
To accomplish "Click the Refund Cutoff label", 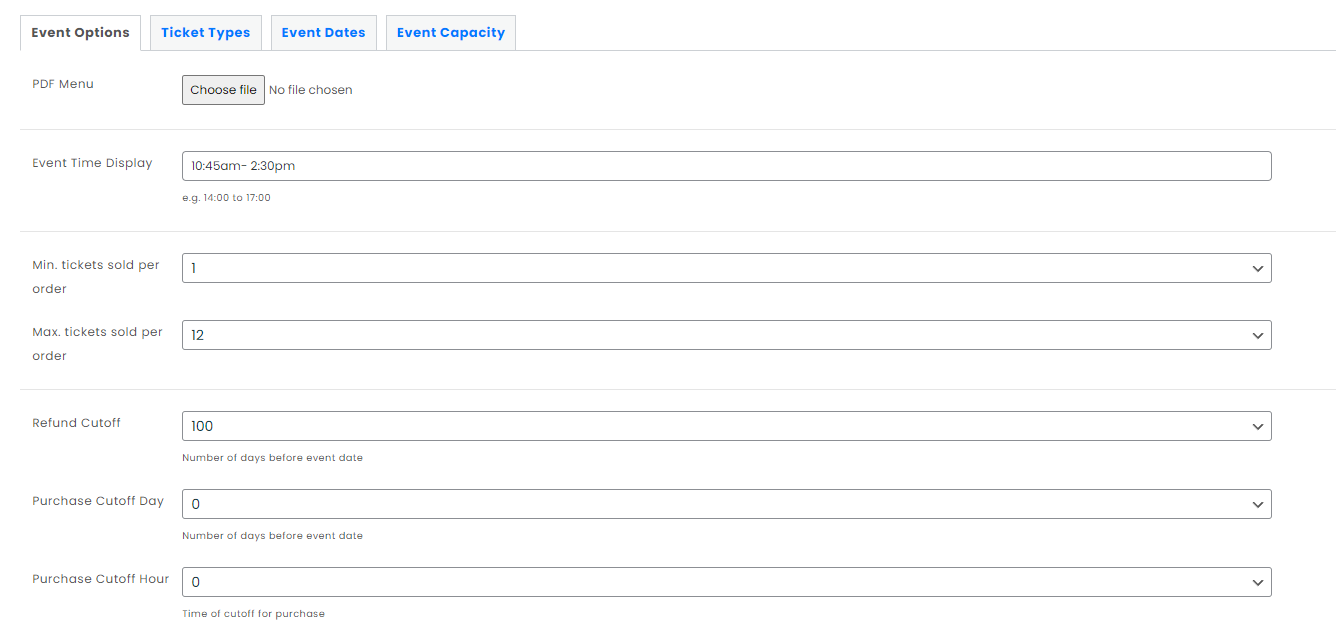I will pyautogui.click(x=76, y=423).
